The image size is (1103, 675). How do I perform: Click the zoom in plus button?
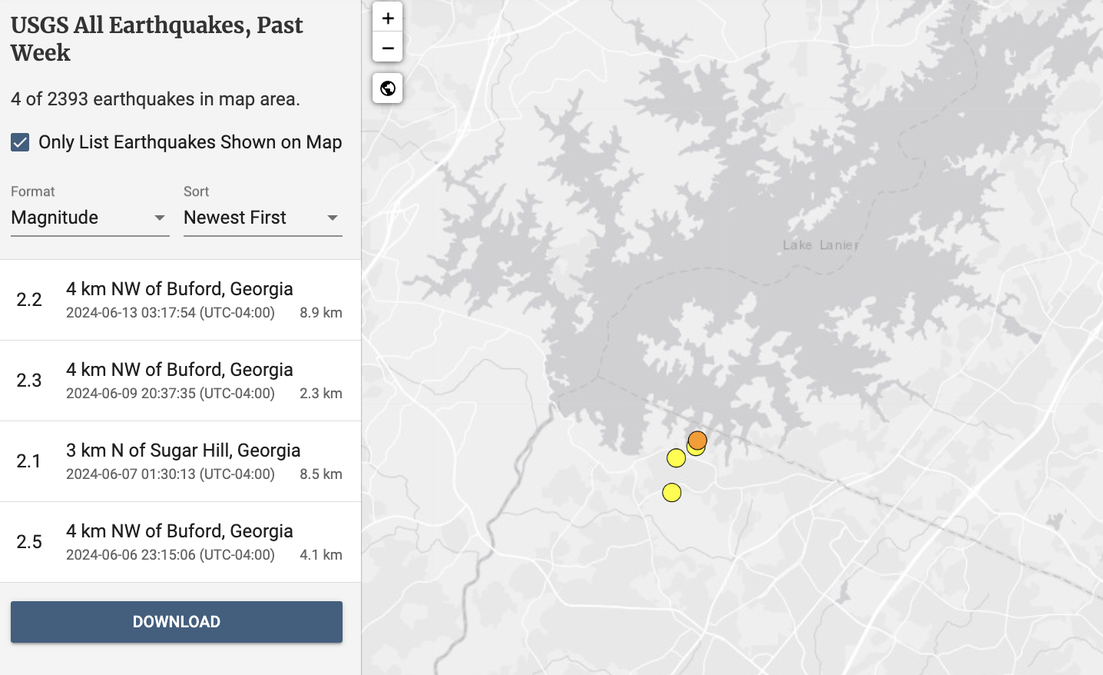[x=388, y=18]
